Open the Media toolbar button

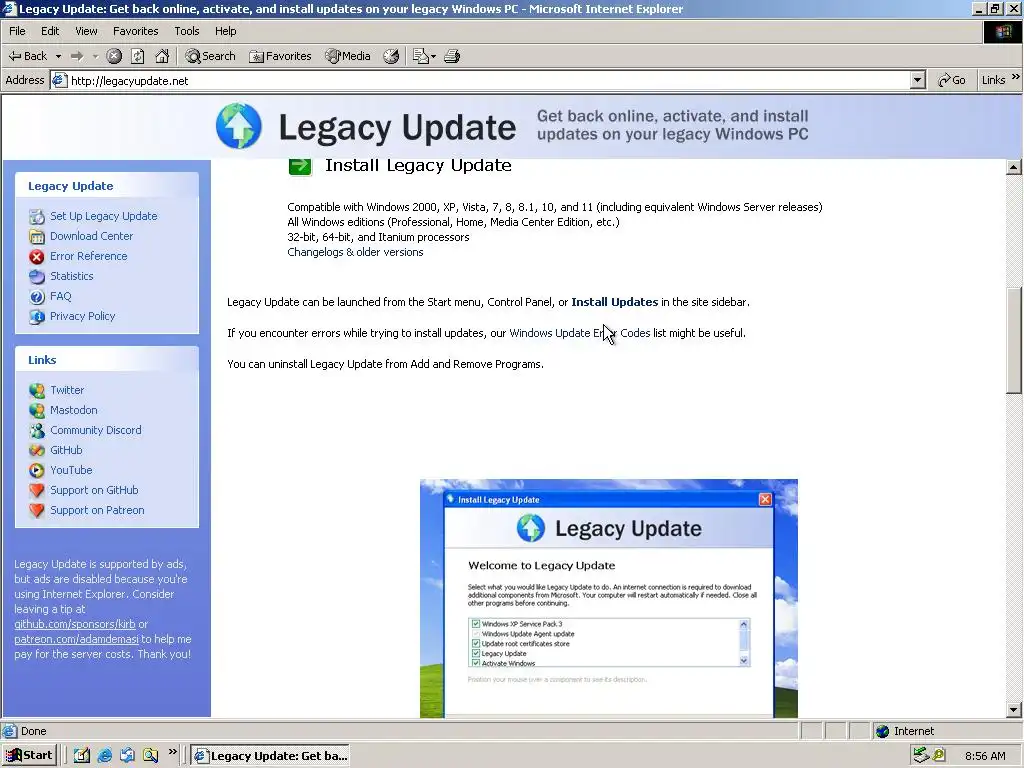[348, 56]
